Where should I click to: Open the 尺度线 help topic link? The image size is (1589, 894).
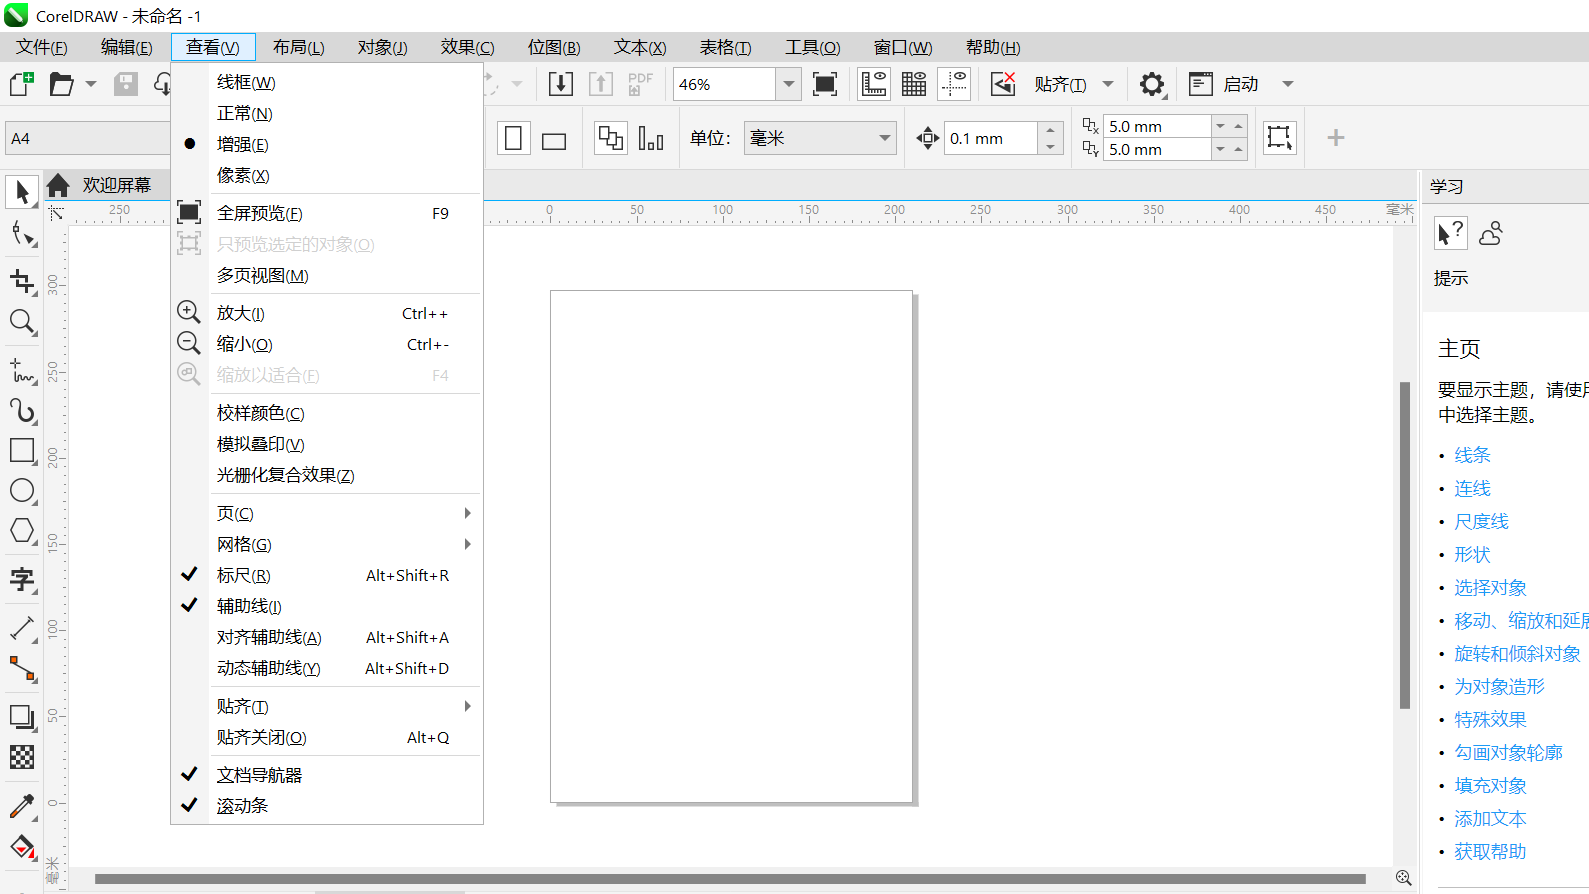tap(1481, 521)
